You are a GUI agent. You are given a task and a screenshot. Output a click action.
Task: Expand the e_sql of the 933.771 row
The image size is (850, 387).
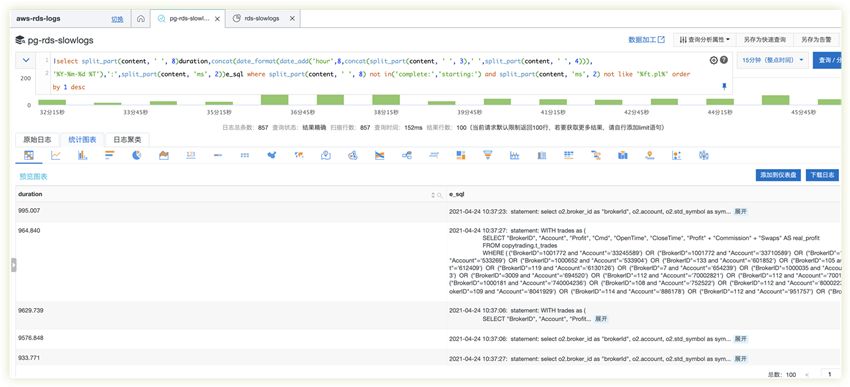point(740,359)
